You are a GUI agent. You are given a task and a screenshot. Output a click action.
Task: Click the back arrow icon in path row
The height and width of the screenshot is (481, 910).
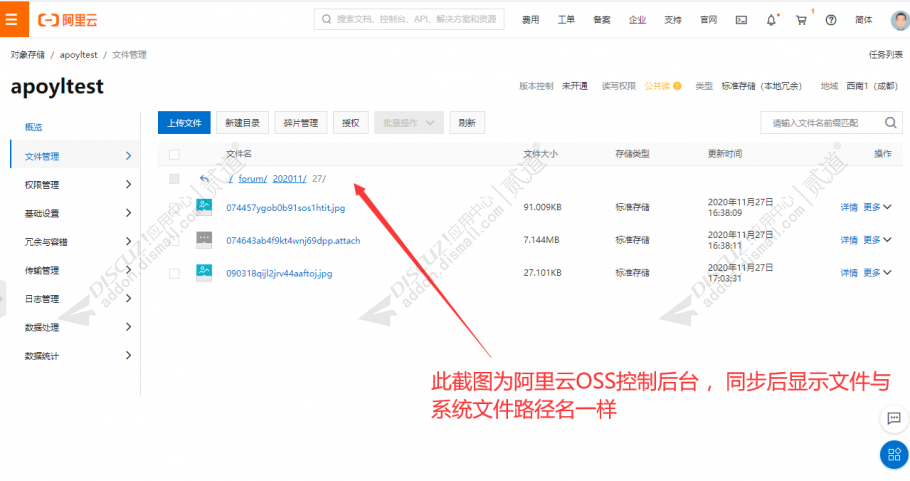(x=204, y=179)
